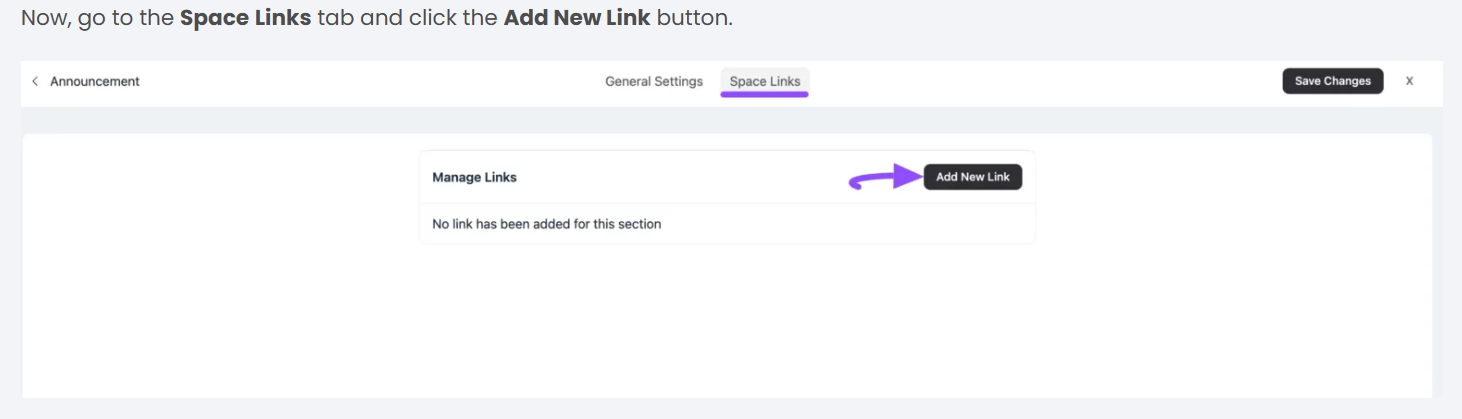
Task: Click the back chevron beside Announcement
Action: click(35, 81)
